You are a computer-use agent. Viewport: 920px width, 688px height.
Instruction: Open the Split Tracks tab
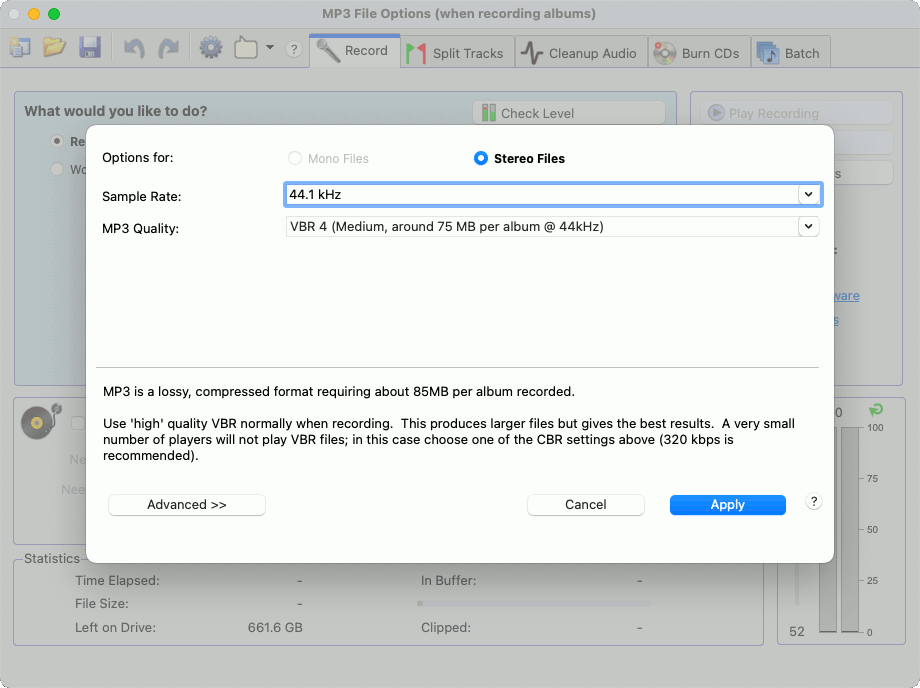(x=458, y=53)
